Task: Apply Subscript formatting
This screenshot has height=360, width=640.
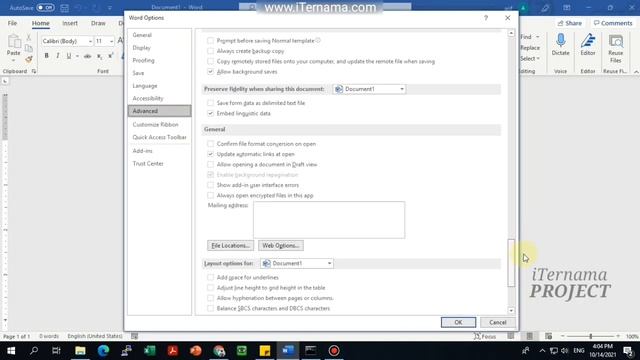Action: (x=99, y=56)
